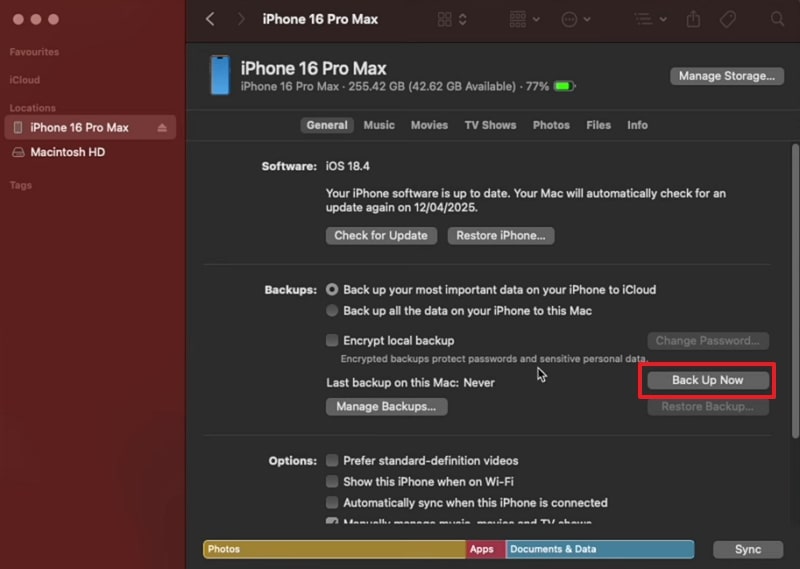Click the Sync button
800x569 pixels.
(748, 550)
